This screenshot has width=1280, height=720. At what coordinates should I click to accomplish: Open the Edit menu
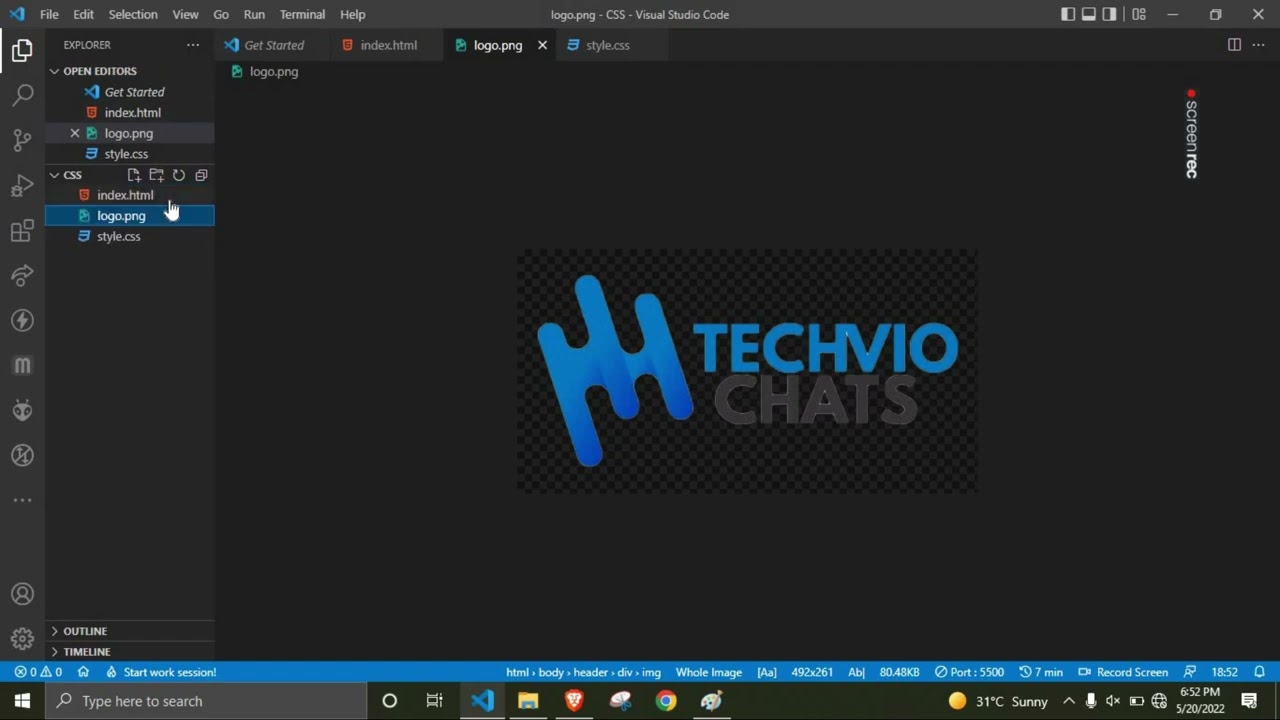coord(83,14)
